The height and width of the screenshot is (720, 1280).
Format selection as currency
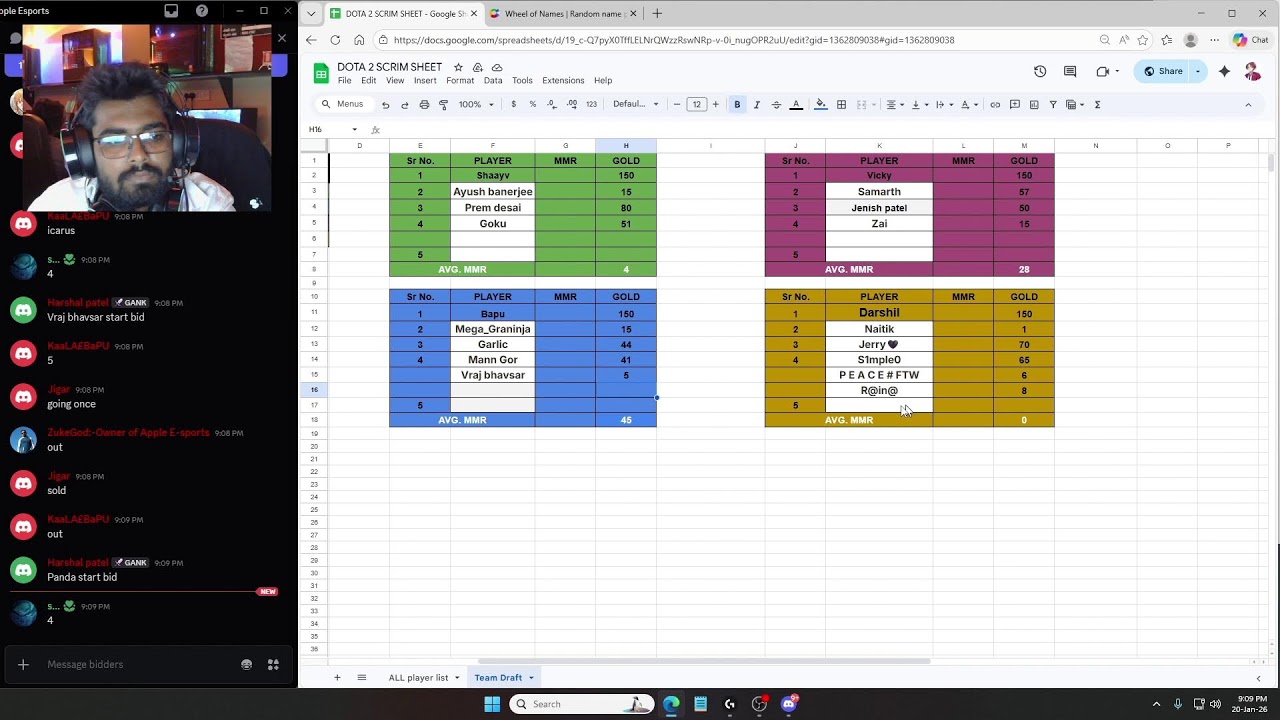pos(513,104)
